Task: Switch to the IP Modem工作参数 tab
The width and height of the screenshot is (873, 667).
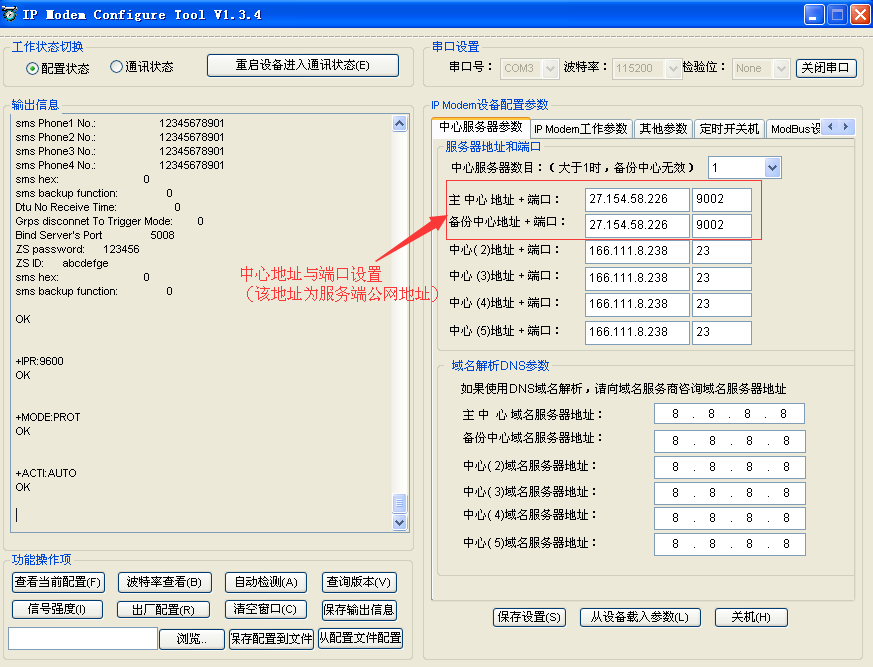Action: 580,129
